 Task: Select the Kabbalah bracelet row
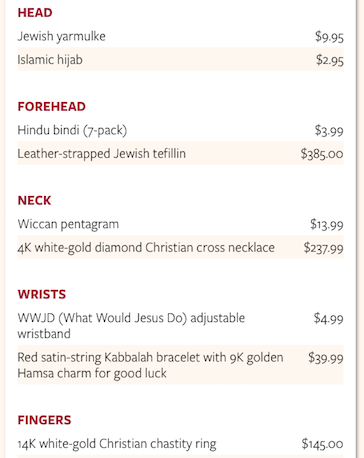180,365
